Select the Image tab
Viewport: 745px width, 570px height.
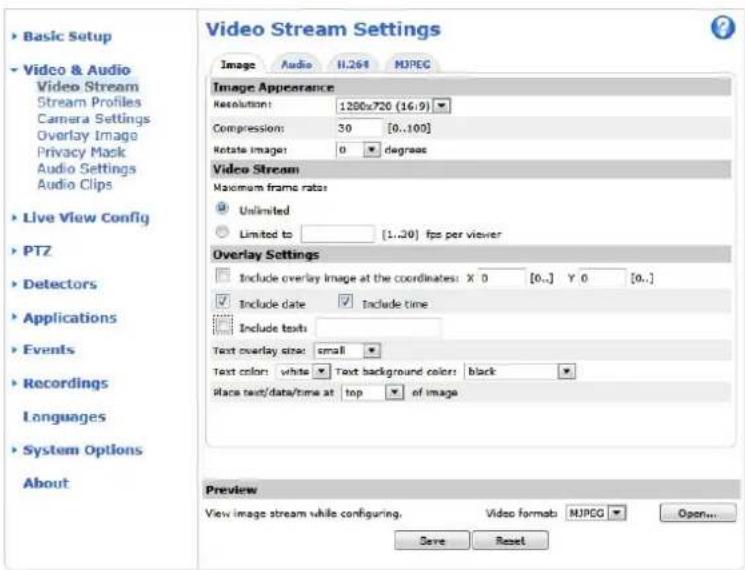pos(238,65)
